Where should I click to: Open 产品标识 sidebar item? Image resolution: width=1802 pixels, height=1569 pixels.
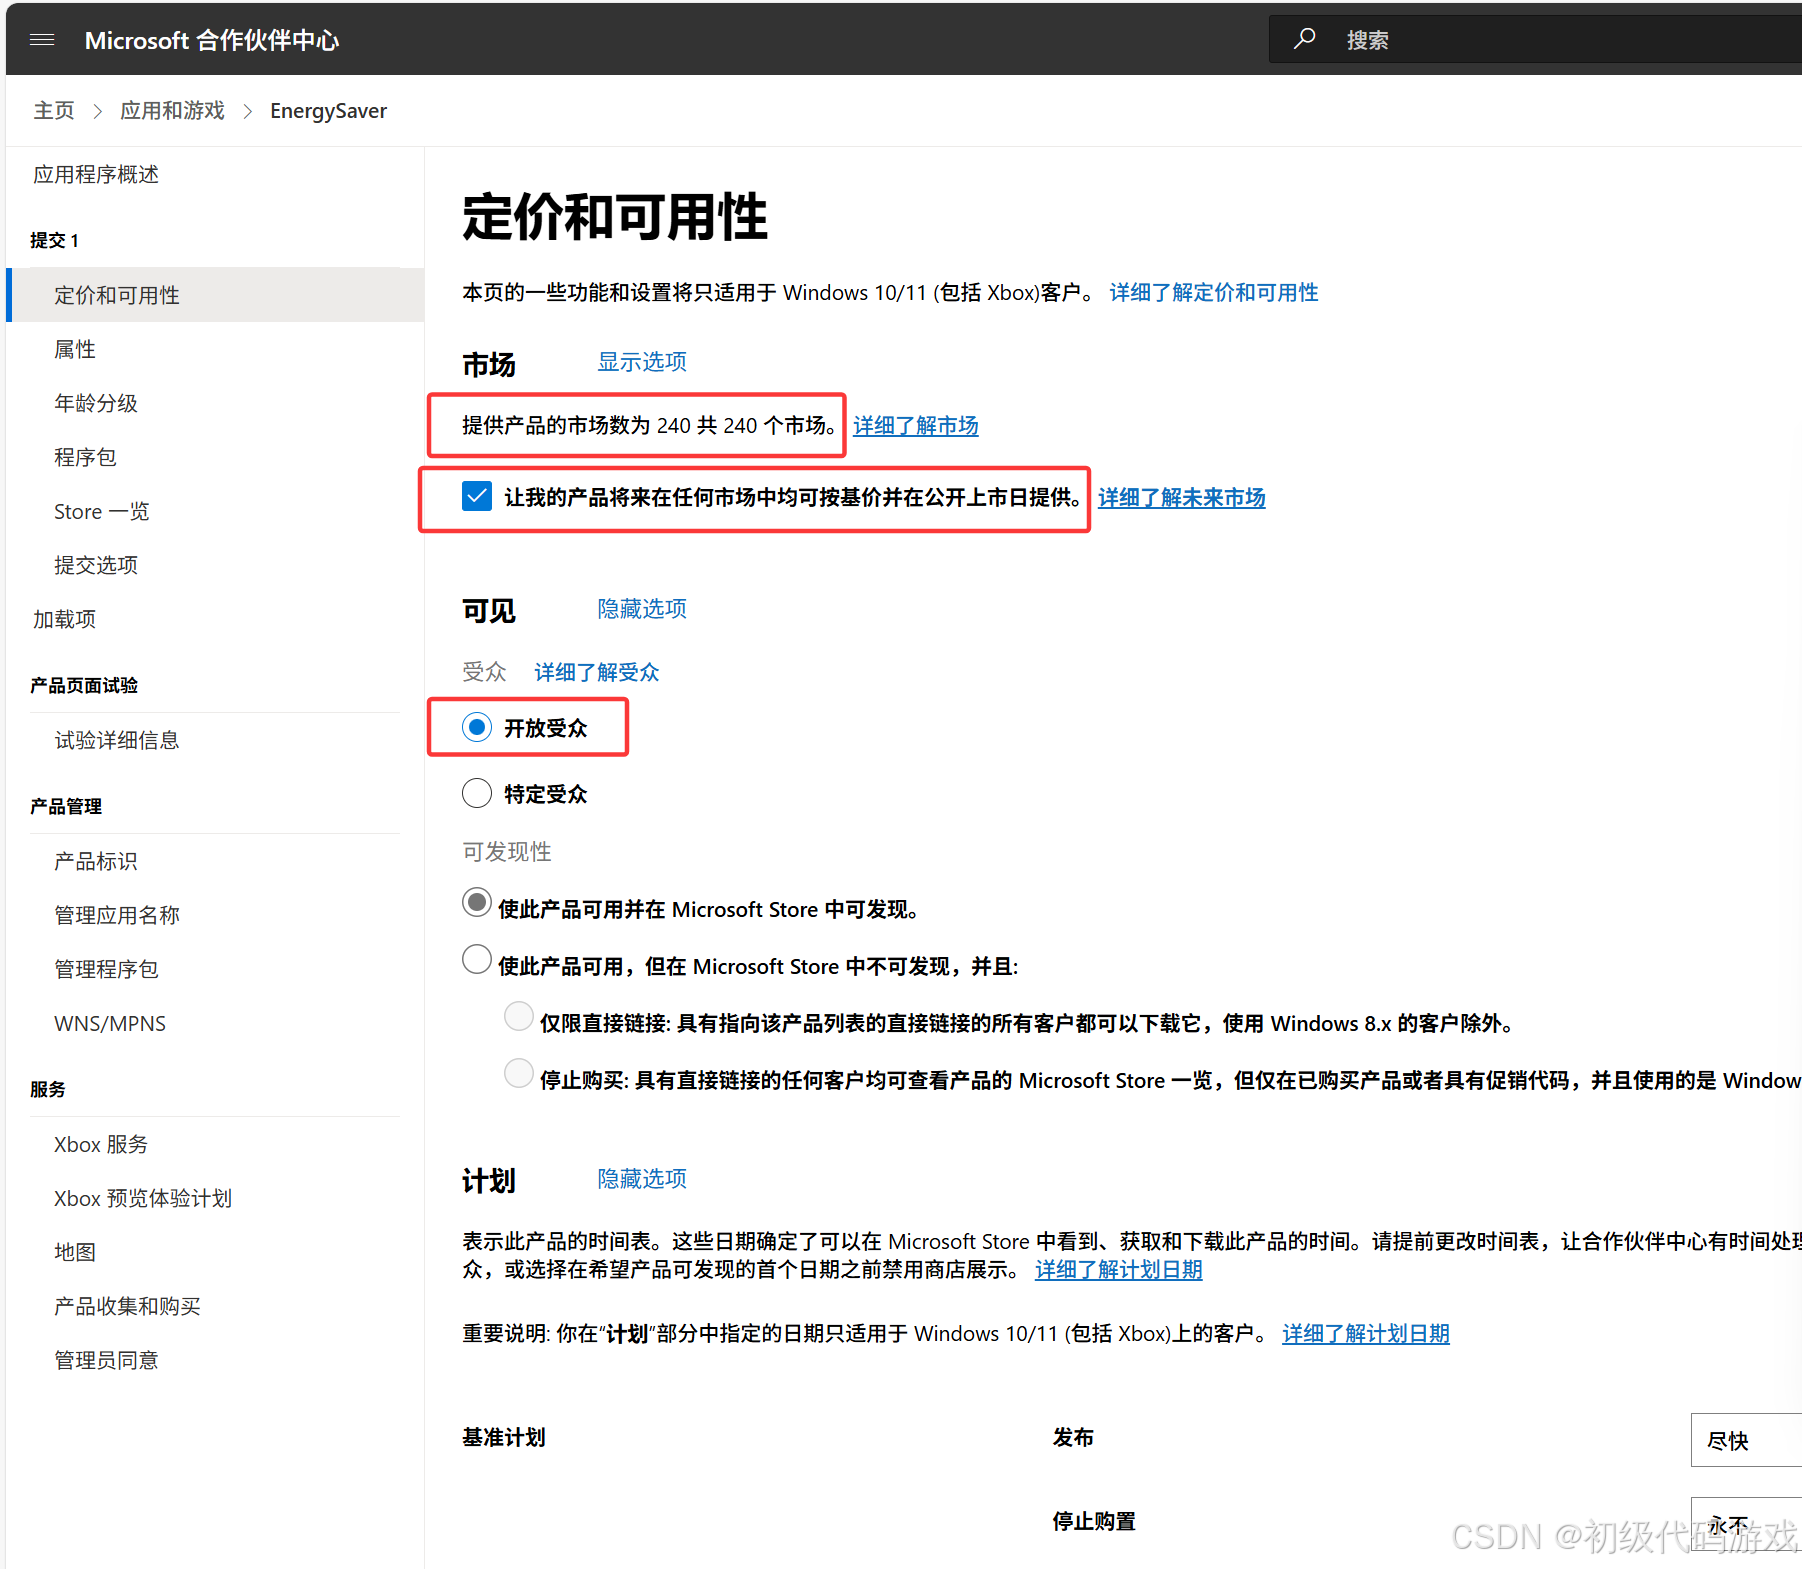click(x=96, y=861)
